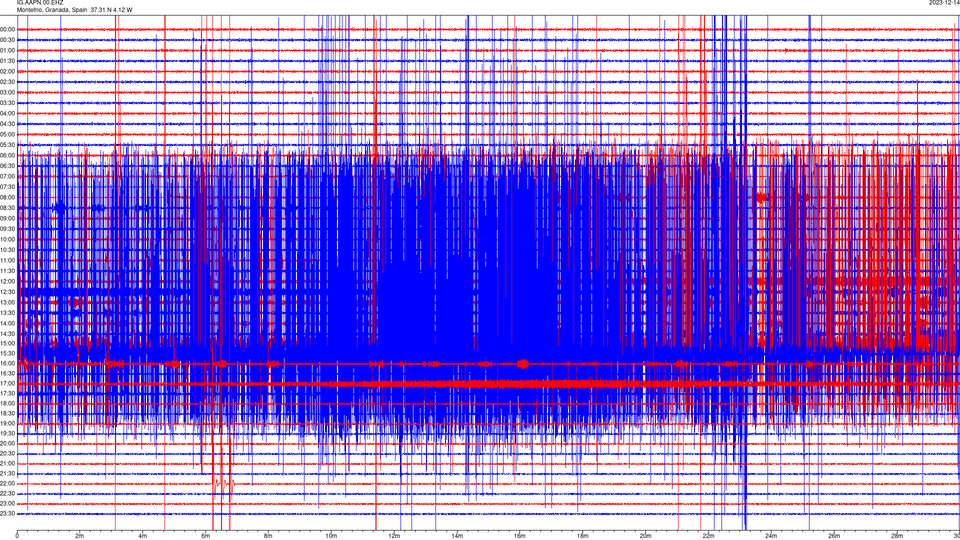Screen dimensions: 960x540
Task: Click the 14m axis tick label
Action: tap(457, 536)
